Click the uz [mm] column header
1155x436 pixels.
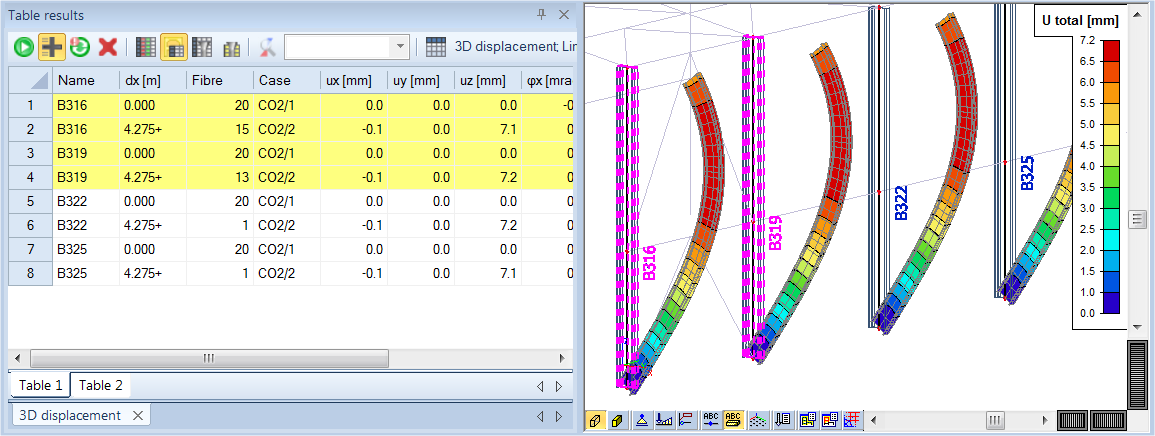(x=486, y=80)
